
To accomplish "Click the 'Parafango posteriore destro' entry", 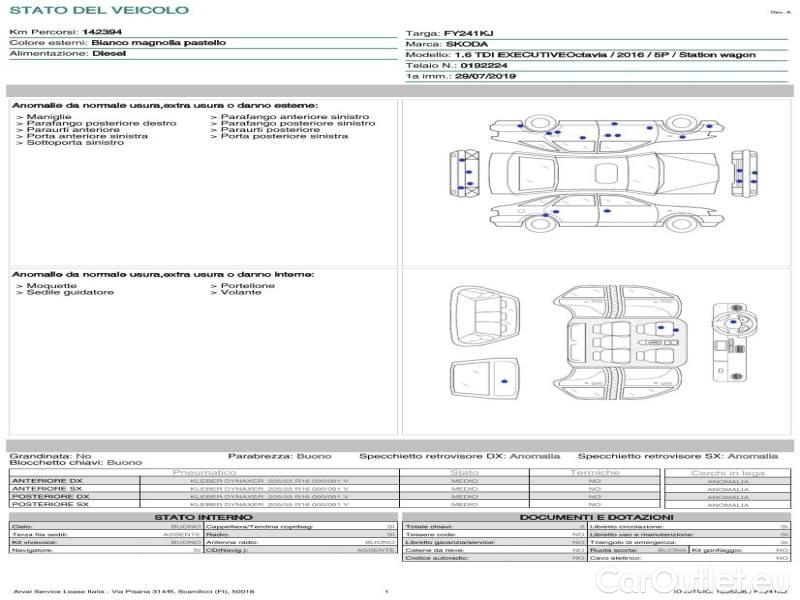I will pyautogui.click(x=101, y=123).
